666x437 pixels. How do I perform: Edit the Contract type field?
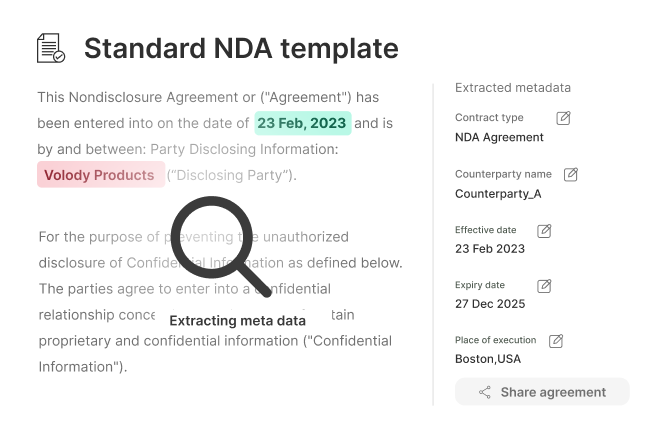click(563, 118)
